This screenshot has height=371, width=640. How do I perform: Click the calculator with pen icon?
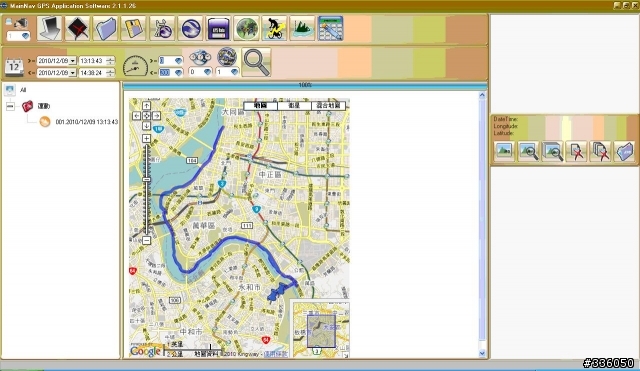330,29
